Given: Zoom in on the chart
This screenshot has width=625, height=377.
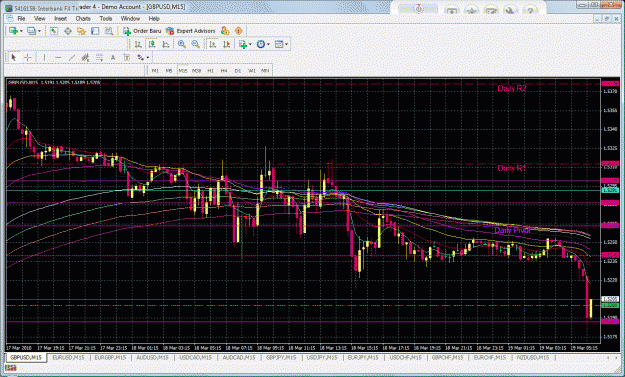Looking at the screenshot, I should tap(181, 44).
